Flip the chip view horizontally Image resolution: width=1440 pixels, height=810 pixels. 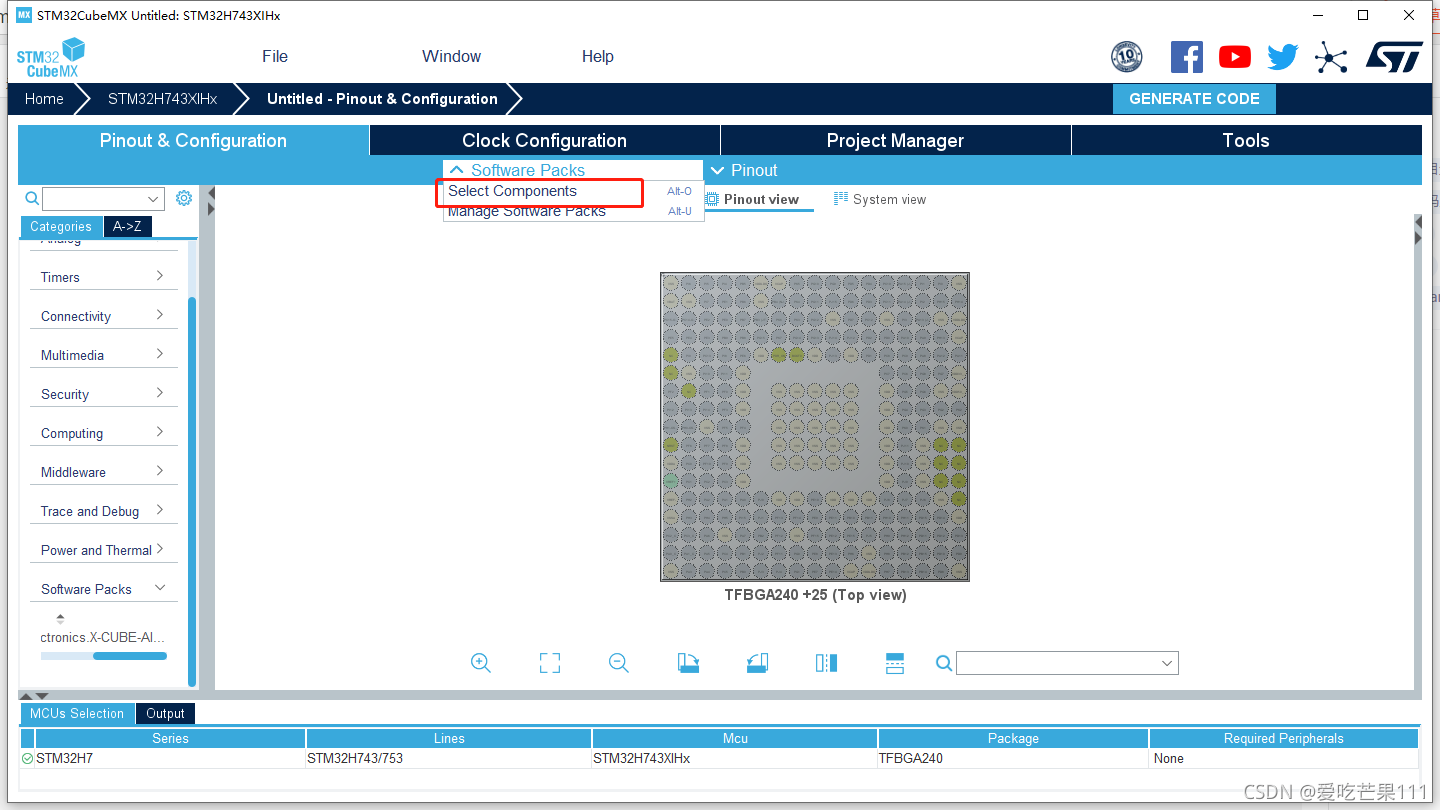[826, 663]
